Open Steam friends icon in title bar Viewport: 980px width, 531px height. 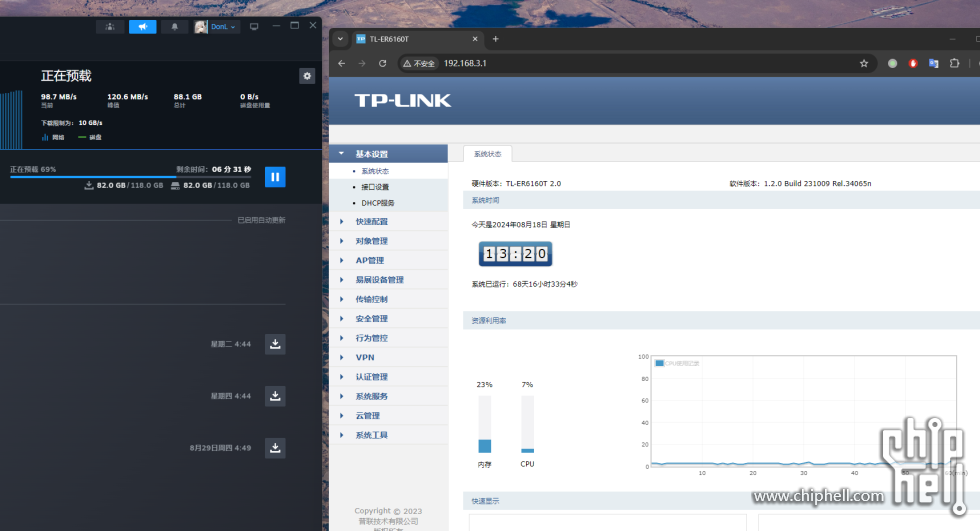[x=110, y=27]
